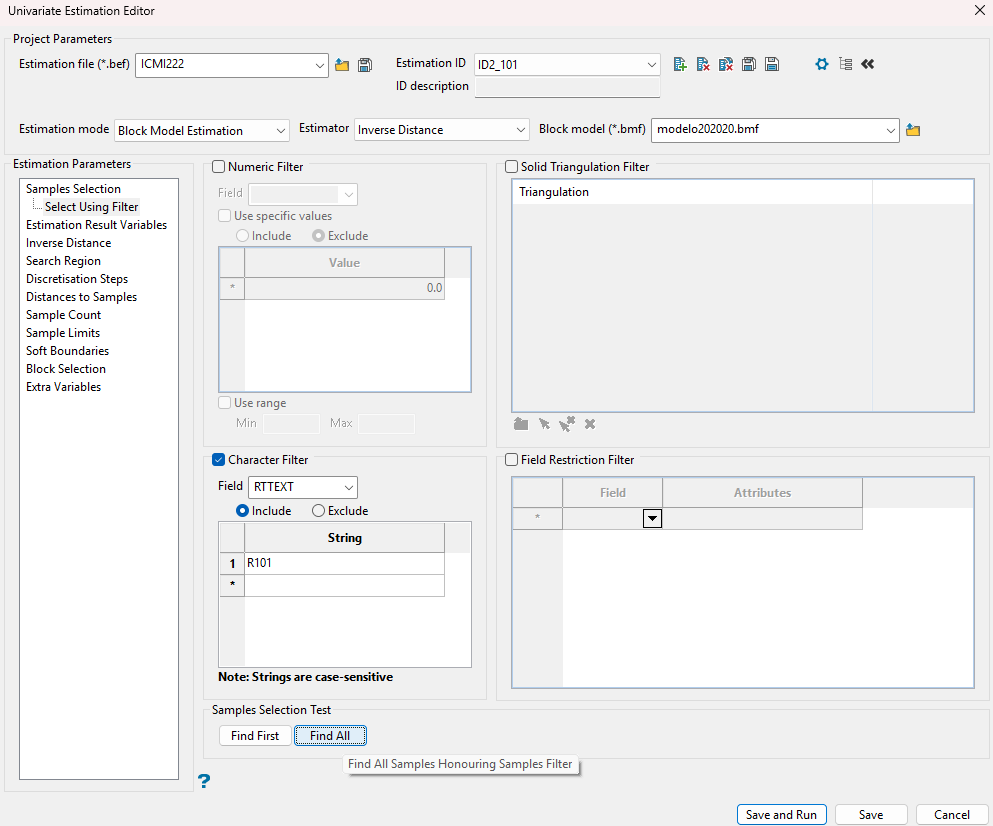This screenshot has width=993, height=826.
Task: Enable the Solid Triangulation Filter checkbox
Action: click(x=511, y=167)
